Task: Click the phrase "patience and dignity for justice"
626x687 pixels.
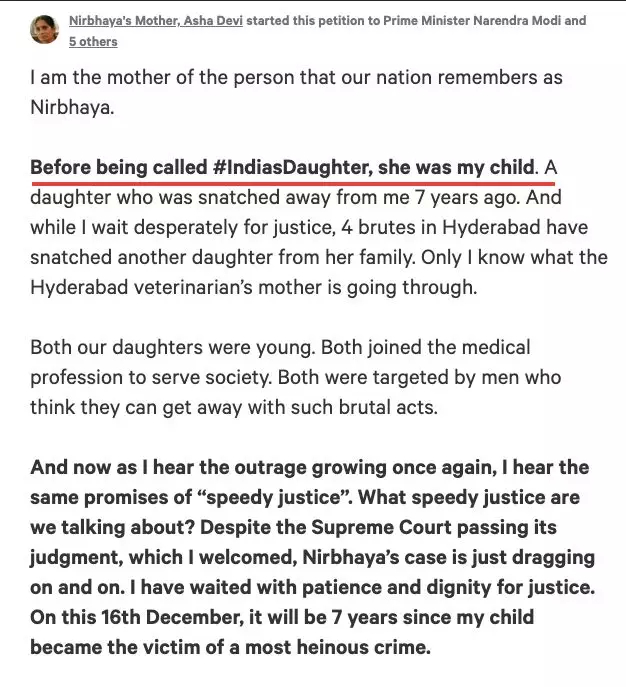Action: 449,588
